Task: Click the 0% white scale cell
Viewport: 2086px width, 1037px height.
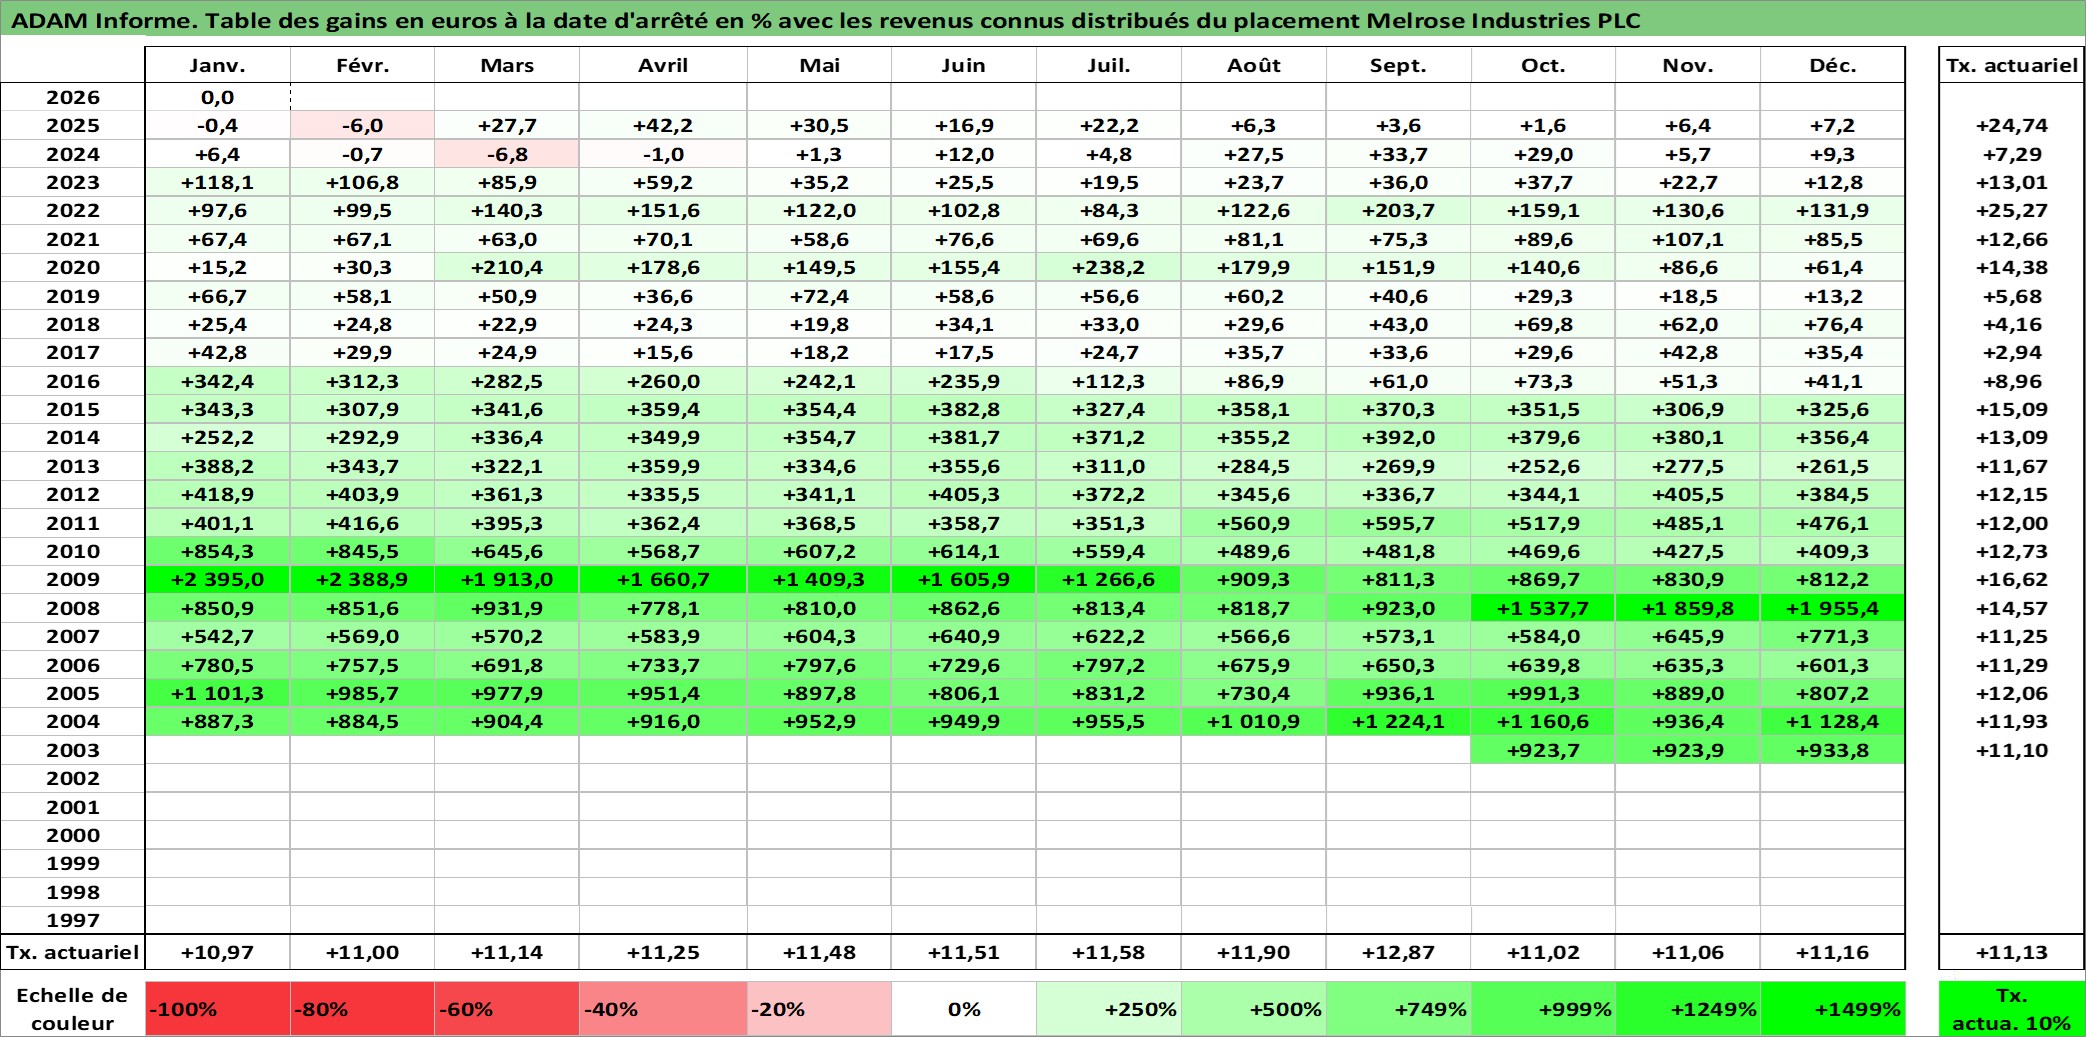Action: [964, 1009]
